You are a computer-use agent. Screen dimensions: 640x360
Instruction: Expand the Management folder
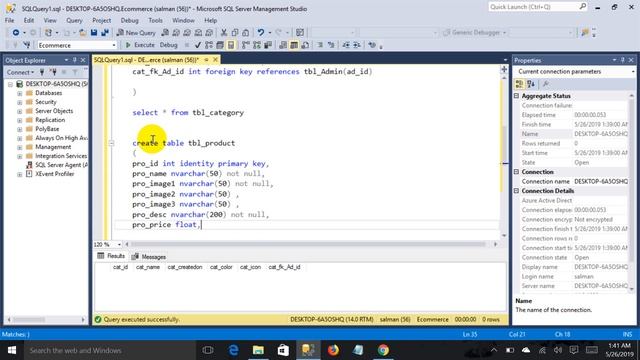[19, 147]
